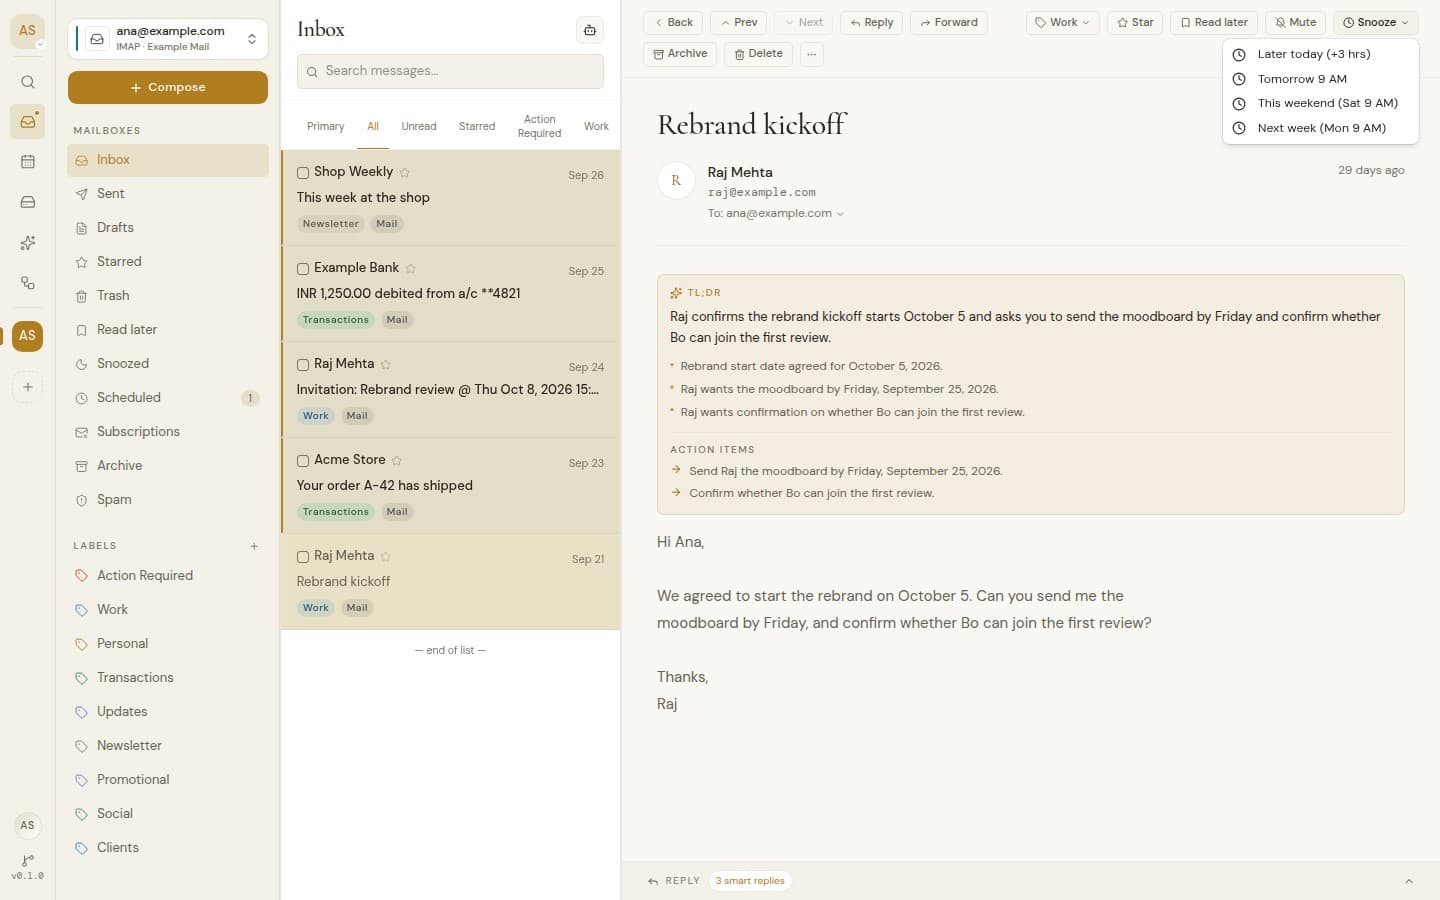Mute this conversation
1440x900 pixels.
tap(1295, 23)
